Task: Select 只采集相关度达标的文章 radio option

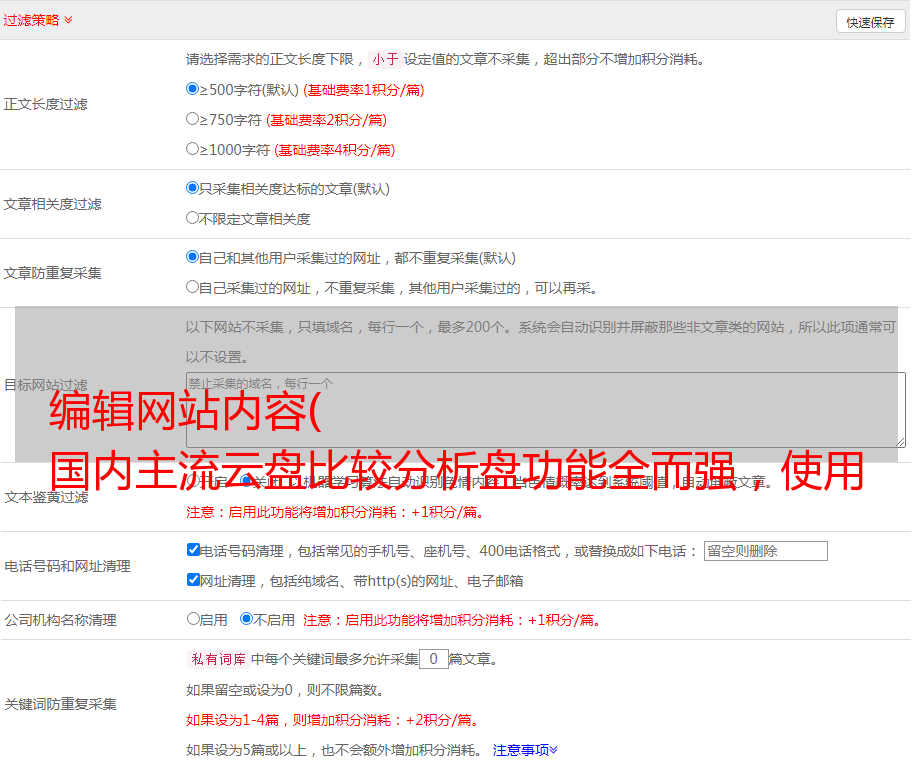Action: pos(193,188)
